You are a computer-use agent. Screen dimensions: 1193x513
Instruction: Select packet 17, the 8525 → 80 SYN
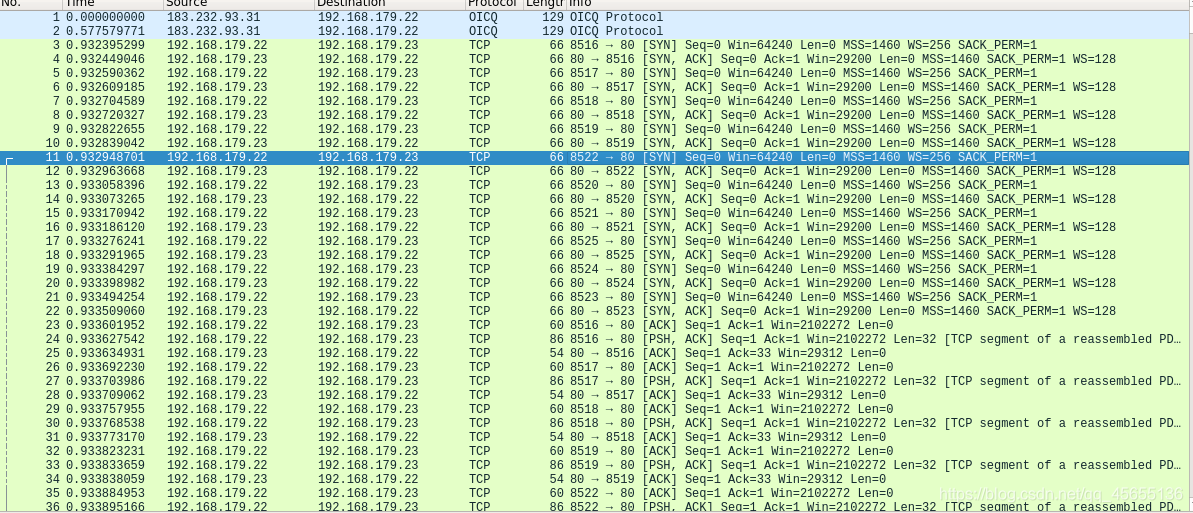[596, 241]
